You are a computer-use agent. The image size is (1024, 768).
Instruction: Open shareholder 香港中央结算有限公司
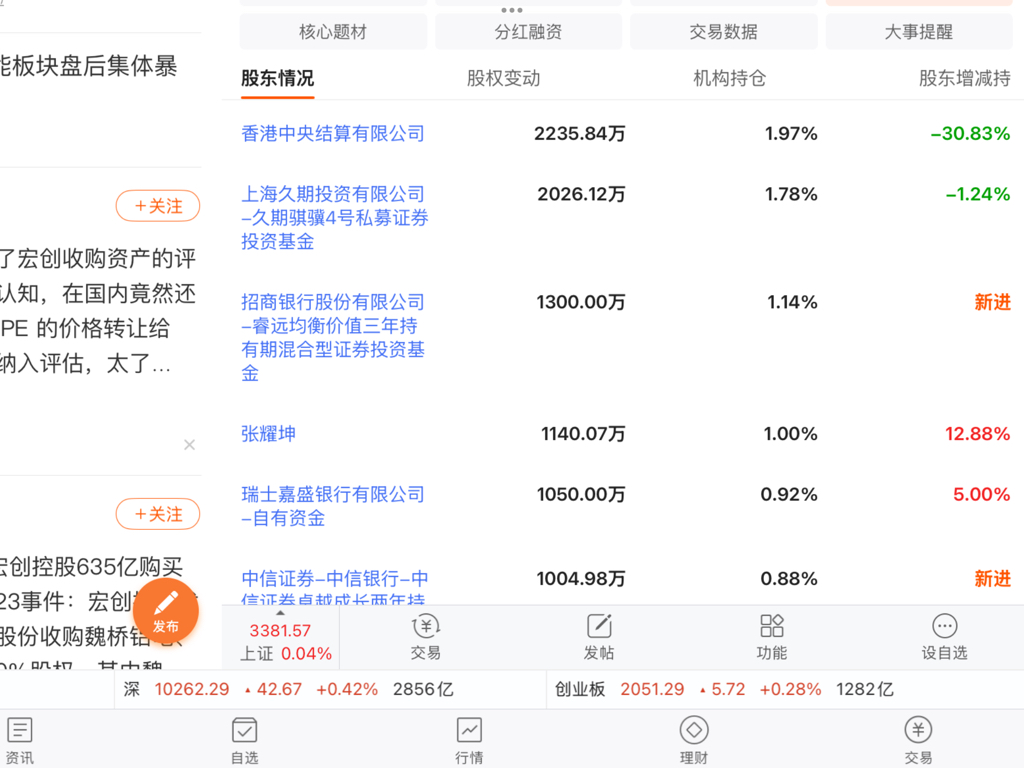pyautogui.click(x=333, y=134)
